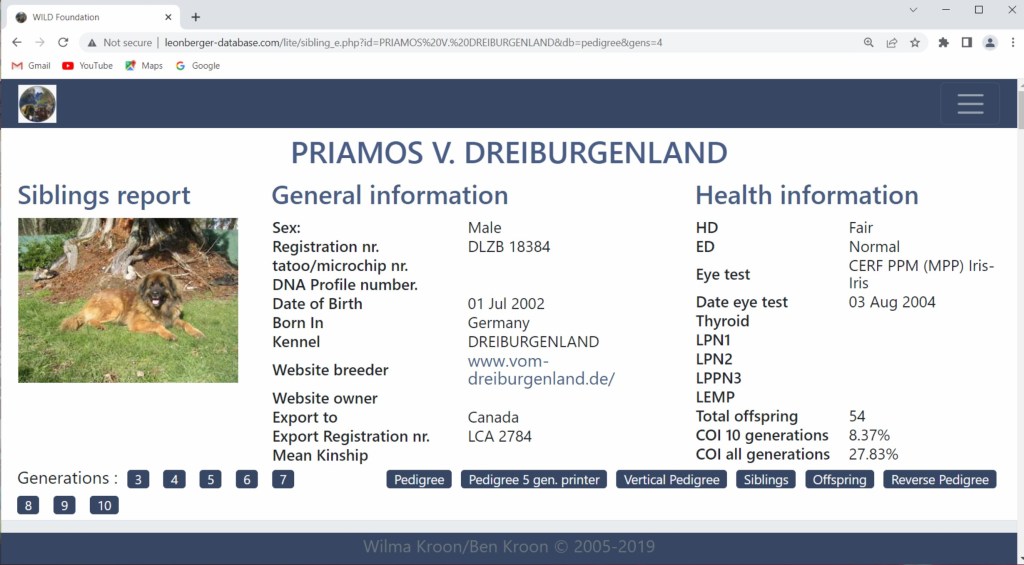Open the zoom magnifier icon in address bar
The image size is (1024, 565).
869,42
